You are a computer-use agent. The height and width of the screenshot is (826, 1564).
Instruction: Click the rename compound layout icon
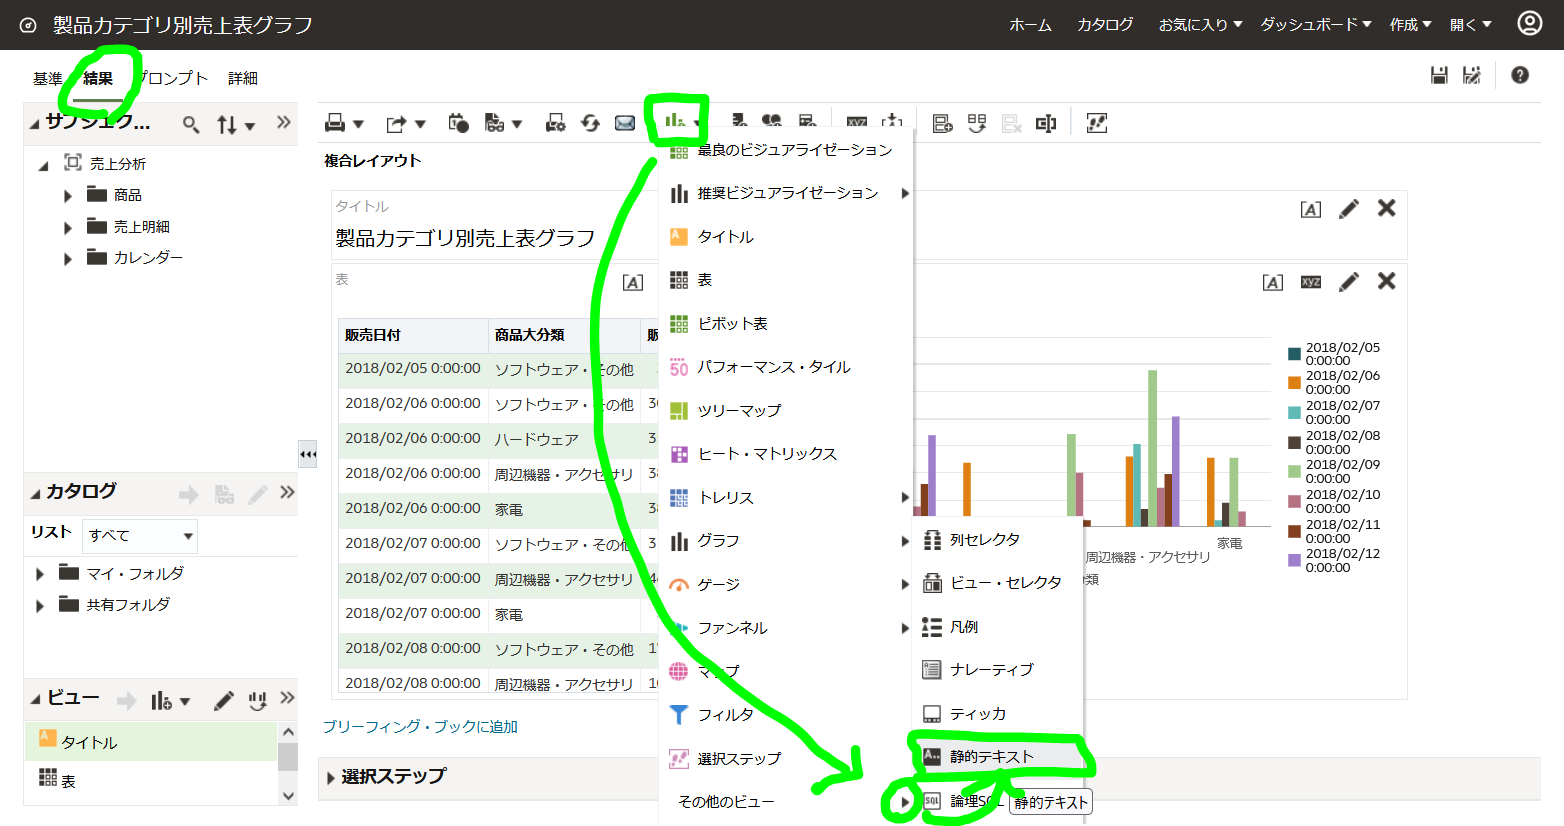tap(1046, 123)
